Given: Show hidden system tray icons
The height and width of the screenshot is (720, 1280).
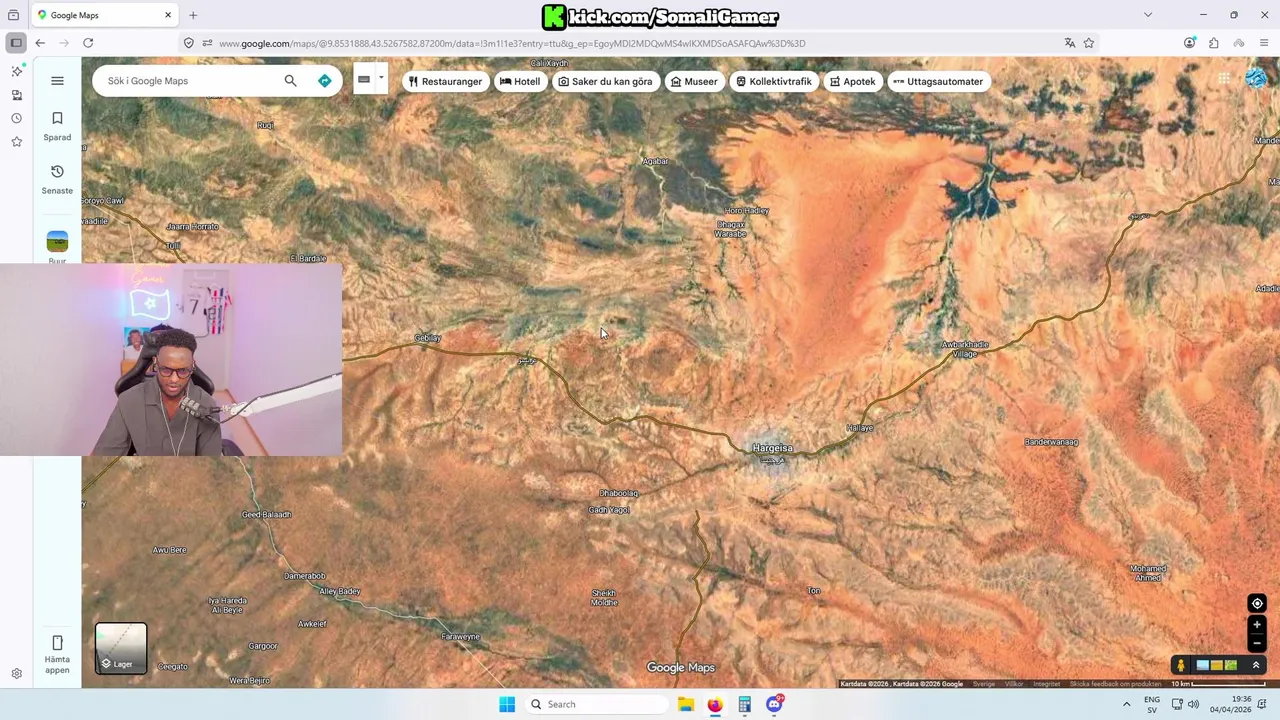Looking at the screenshot, I should point(1126,704).
